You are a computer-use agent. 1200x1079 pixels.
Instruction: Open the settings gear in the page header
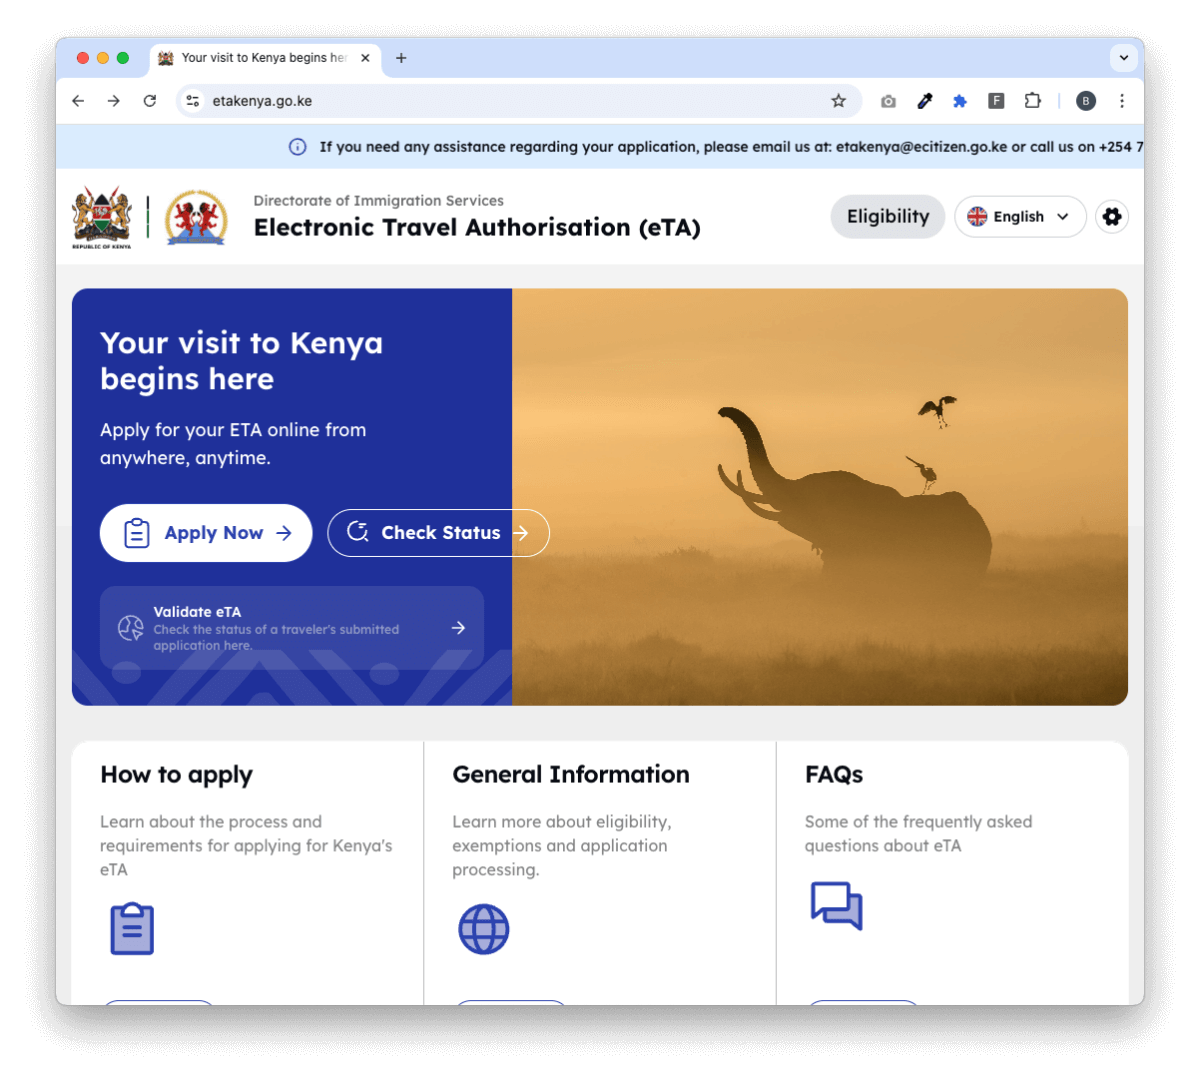tap(1112, 217)
